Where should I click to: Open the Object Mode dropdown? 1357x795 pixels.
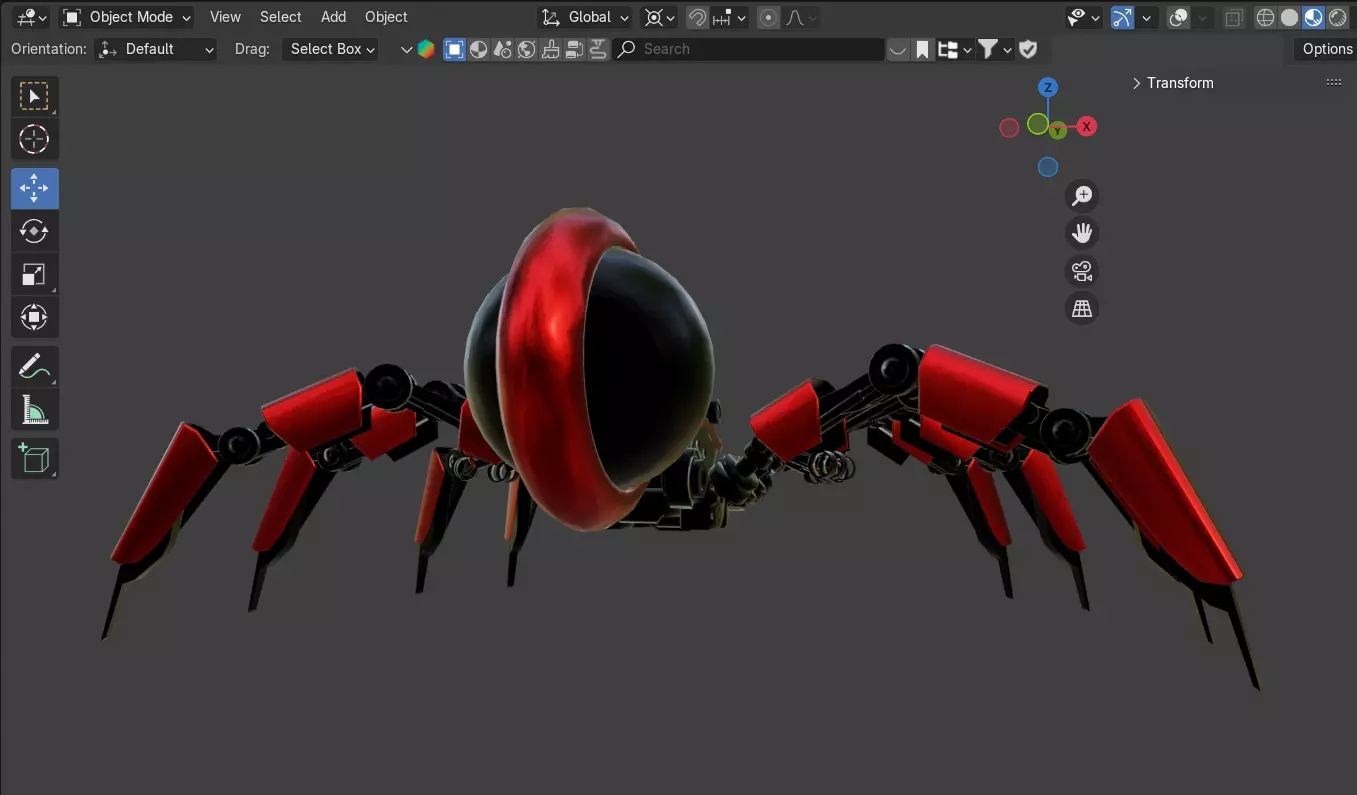126,17
